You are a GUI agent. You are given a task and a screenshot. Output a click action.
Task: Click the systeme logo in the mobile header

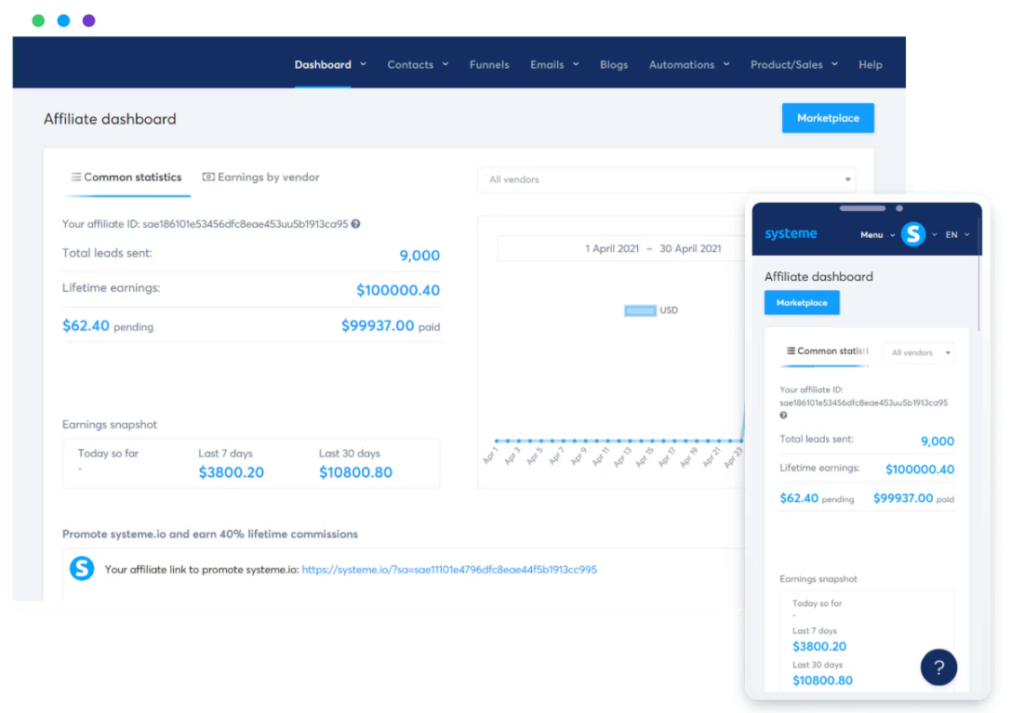[x=790, y=233]
